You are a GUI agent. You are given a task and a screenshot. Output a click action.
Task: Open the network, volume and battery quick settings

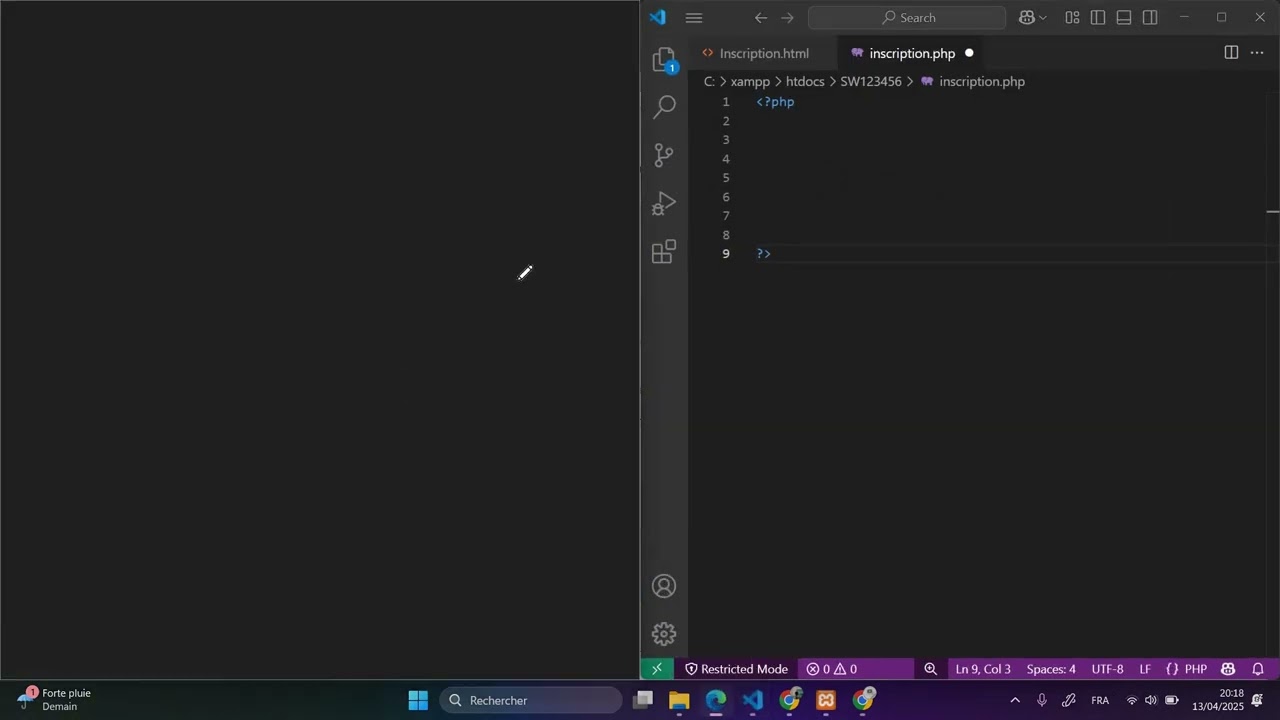[x=1151, y=700]
